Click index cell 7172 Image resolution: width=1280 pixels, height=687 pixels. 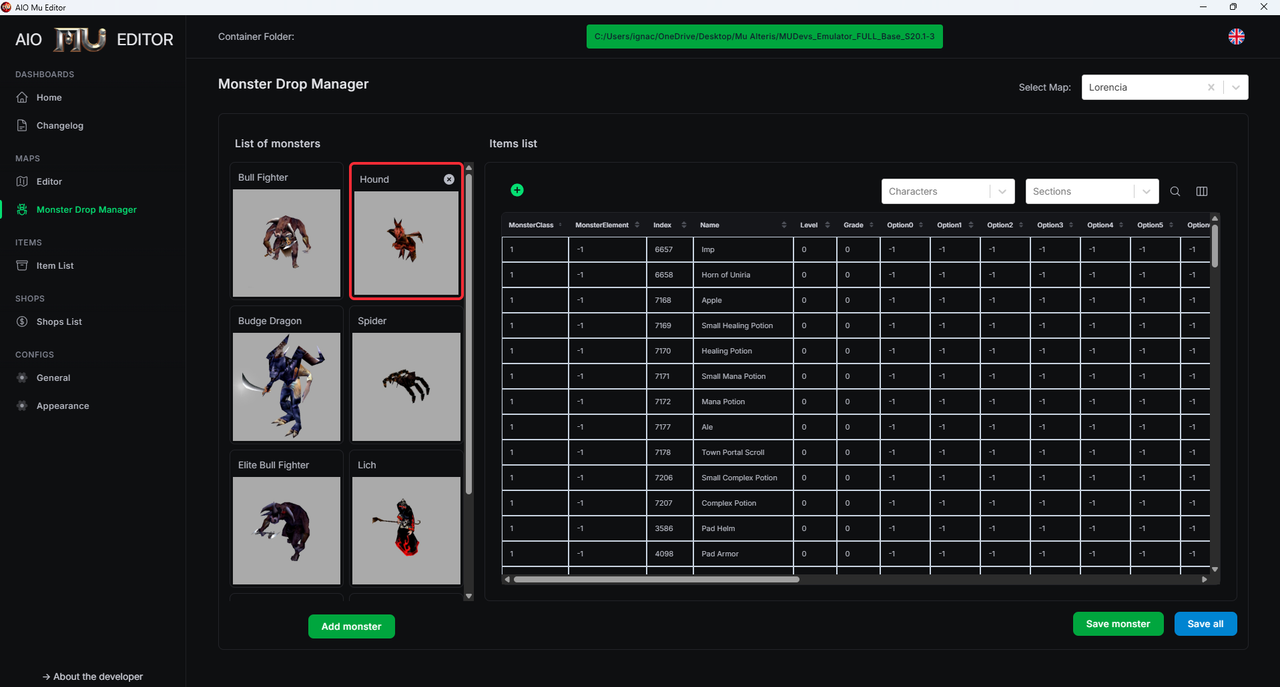pos(670,402)
